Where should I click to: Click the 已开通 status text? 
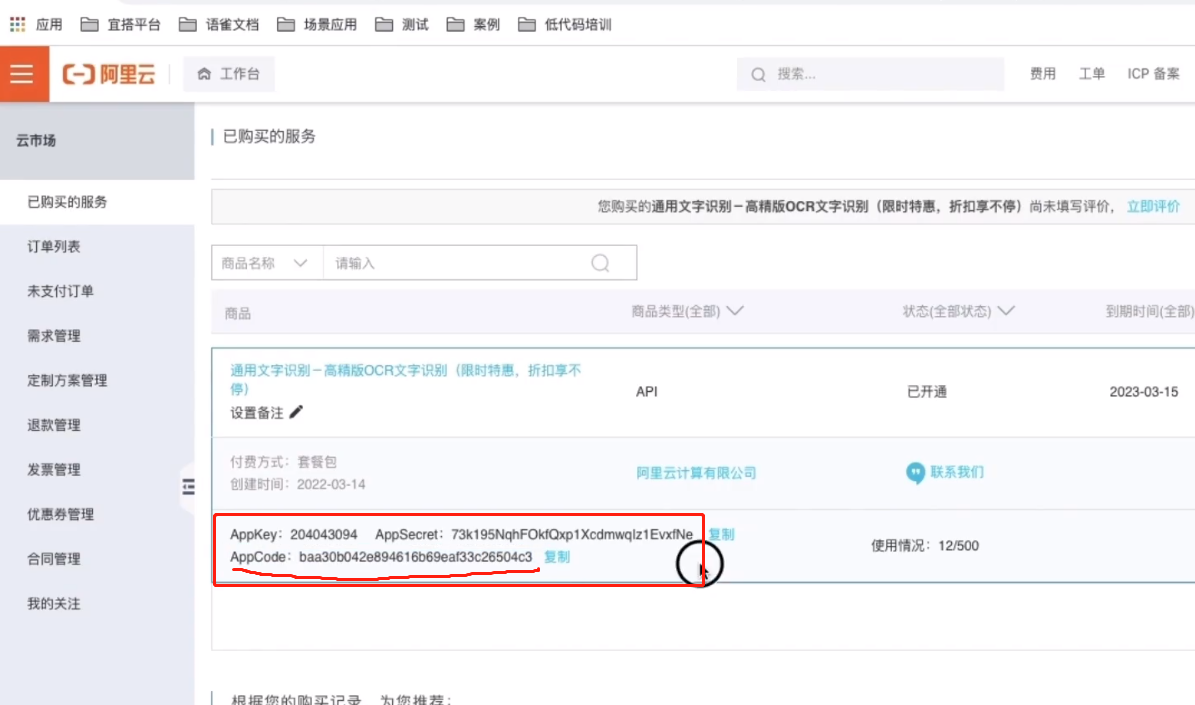(927, 392)
